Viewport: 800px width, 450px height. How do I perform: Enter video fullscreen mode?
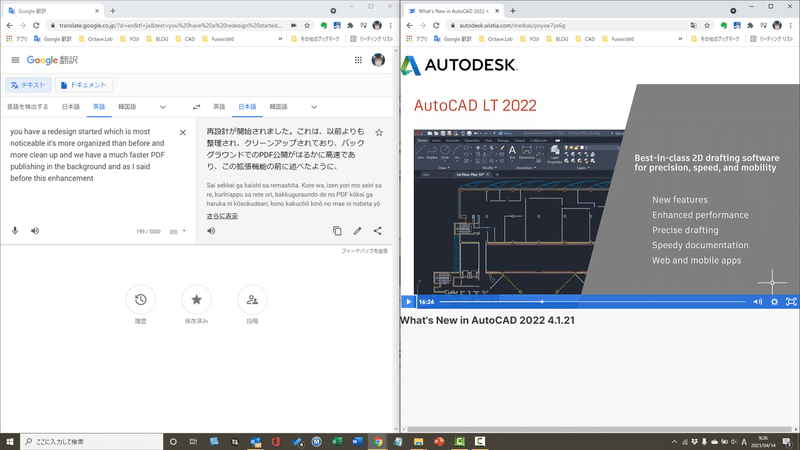(x=791, y=302)
